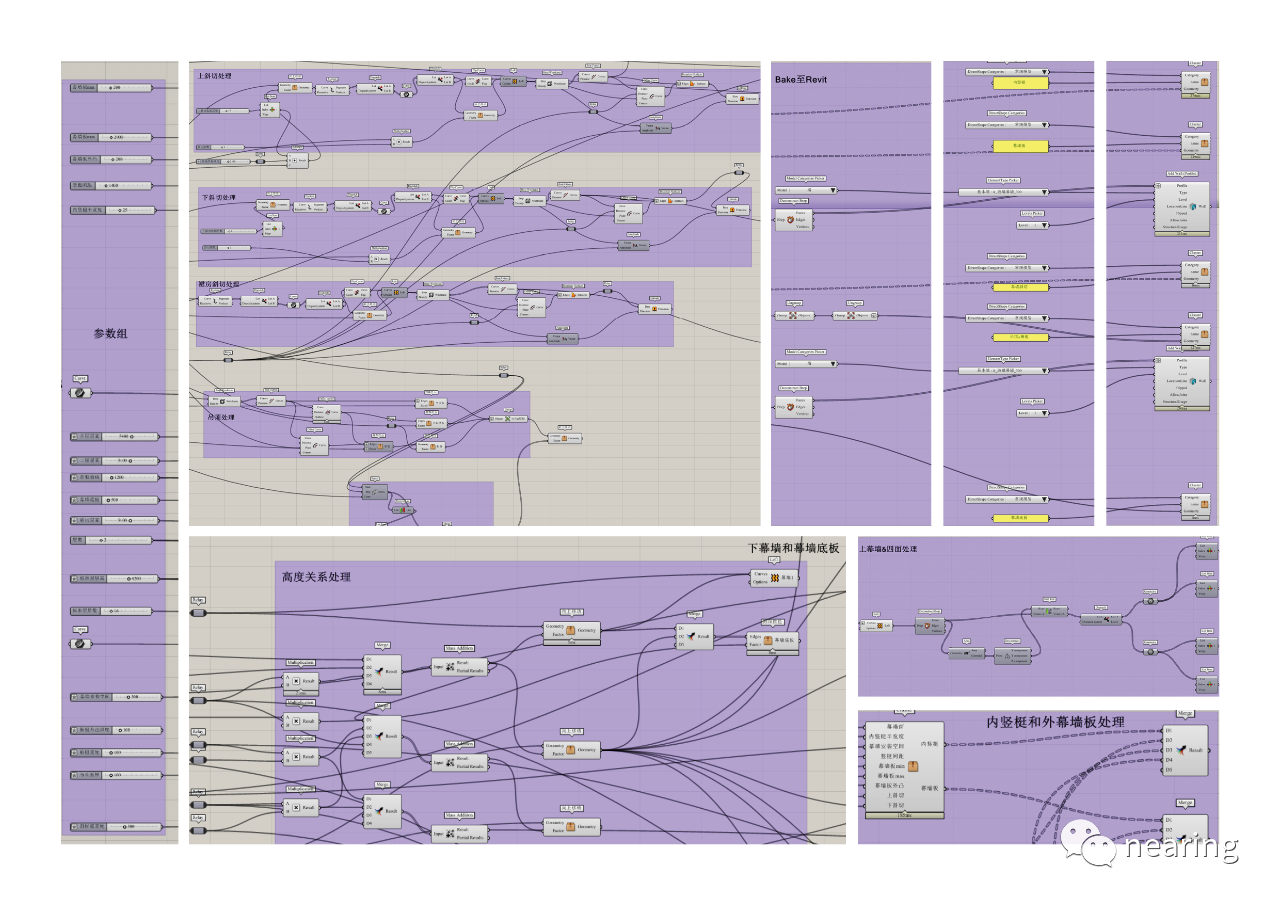Click the 高度关系处理 group title

tap(316, 577)
